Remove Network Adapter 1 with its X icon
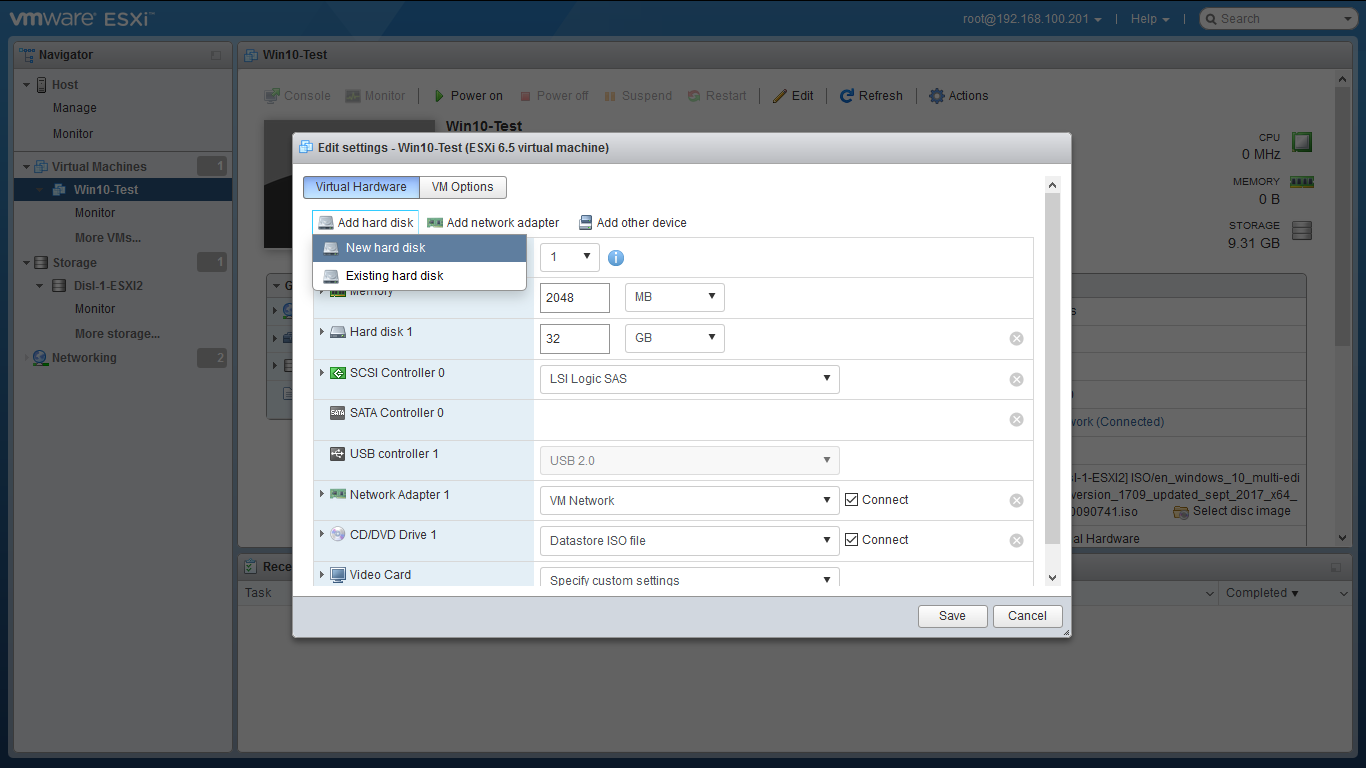 [1016, 501]
